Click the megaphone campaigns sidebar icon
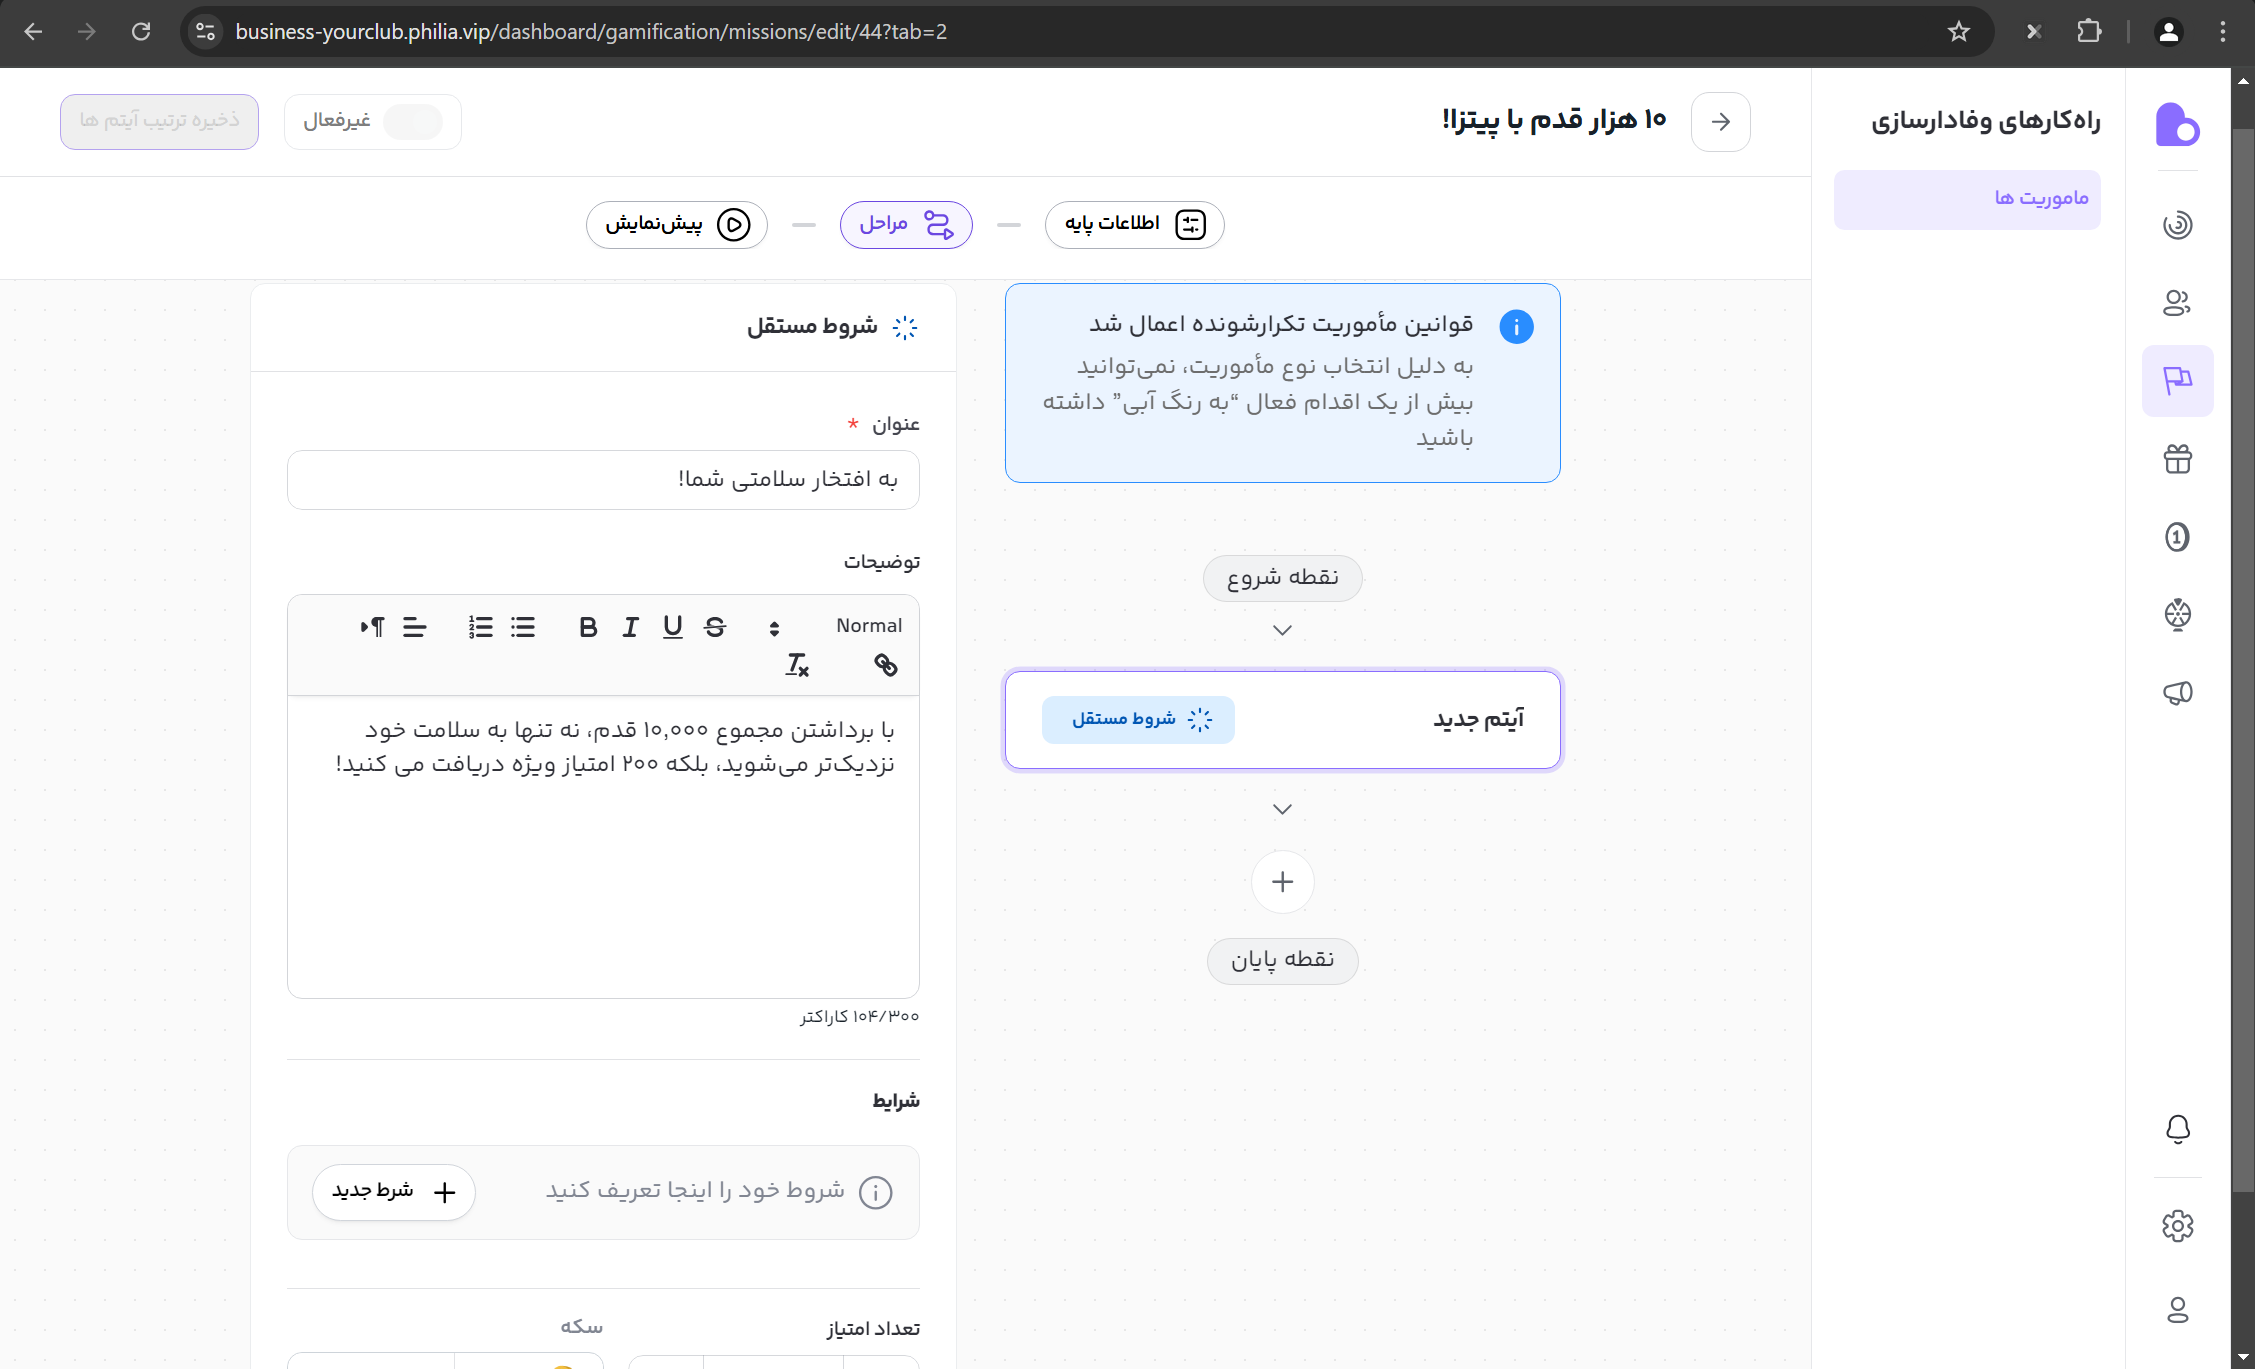Image resolution: width=2255 pixels, height=1369 pixels. (2177, 692)
